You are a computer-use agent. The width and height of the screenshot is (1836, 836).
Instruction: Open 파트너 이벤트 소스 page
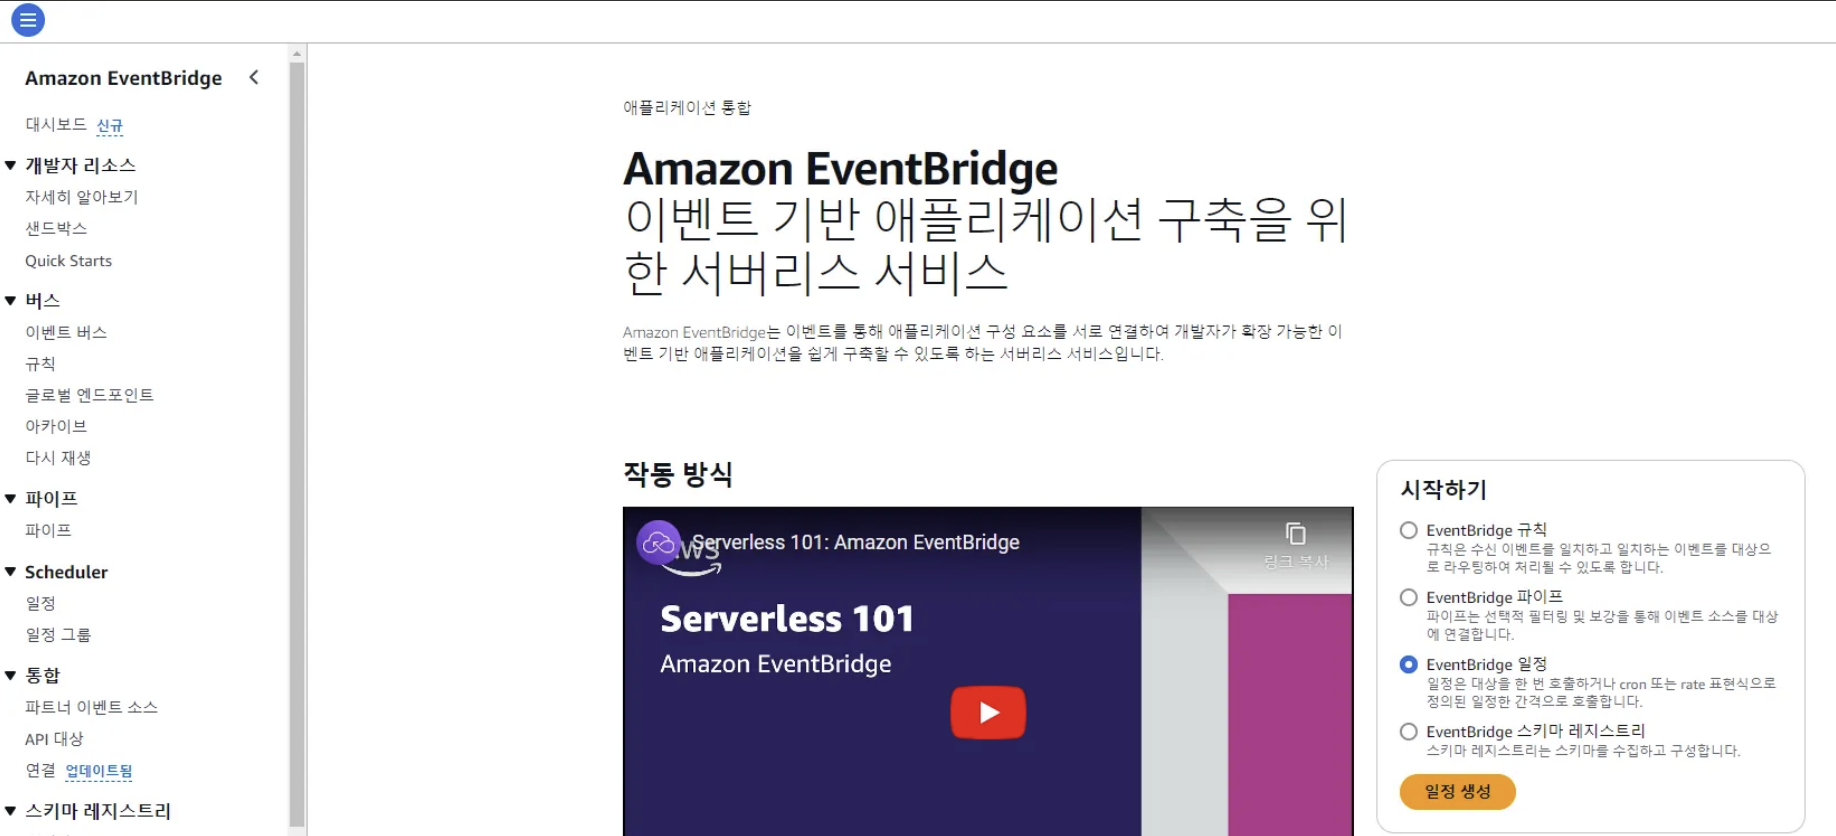pyautogui.click(x=91, y=707)
